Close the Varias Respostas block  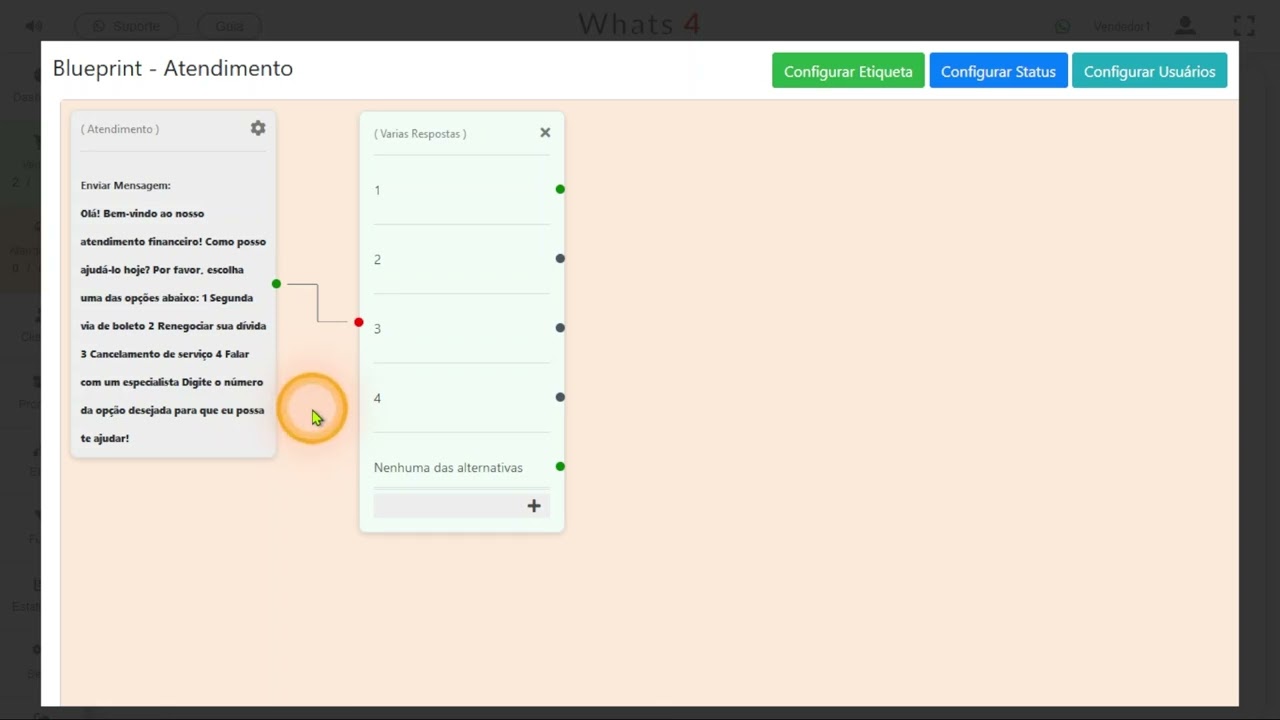pos(545,132)
